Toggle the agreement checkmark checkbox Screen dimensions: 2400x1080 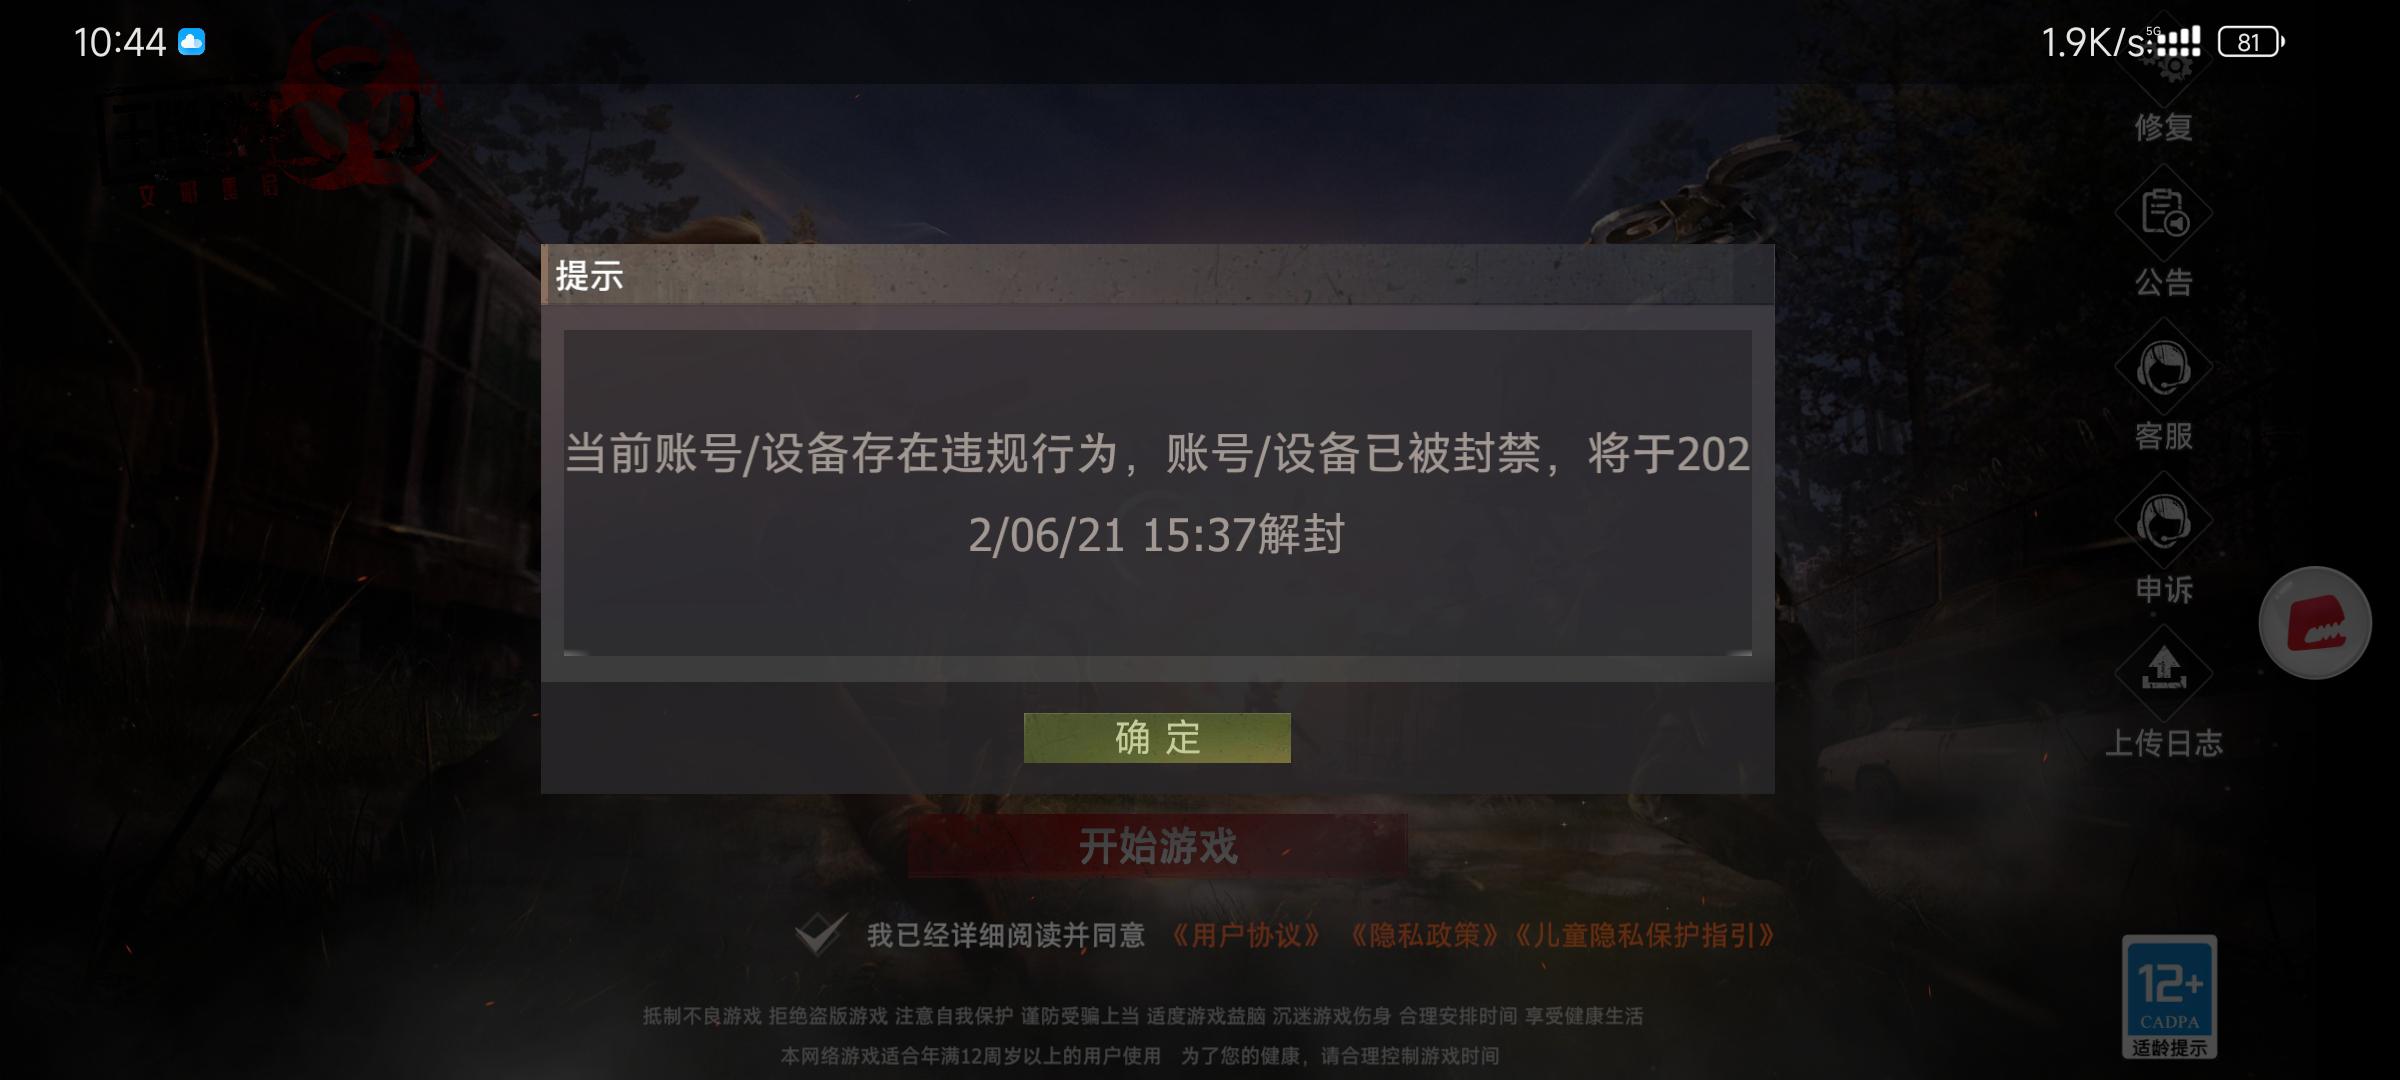[x=820, y=934]
